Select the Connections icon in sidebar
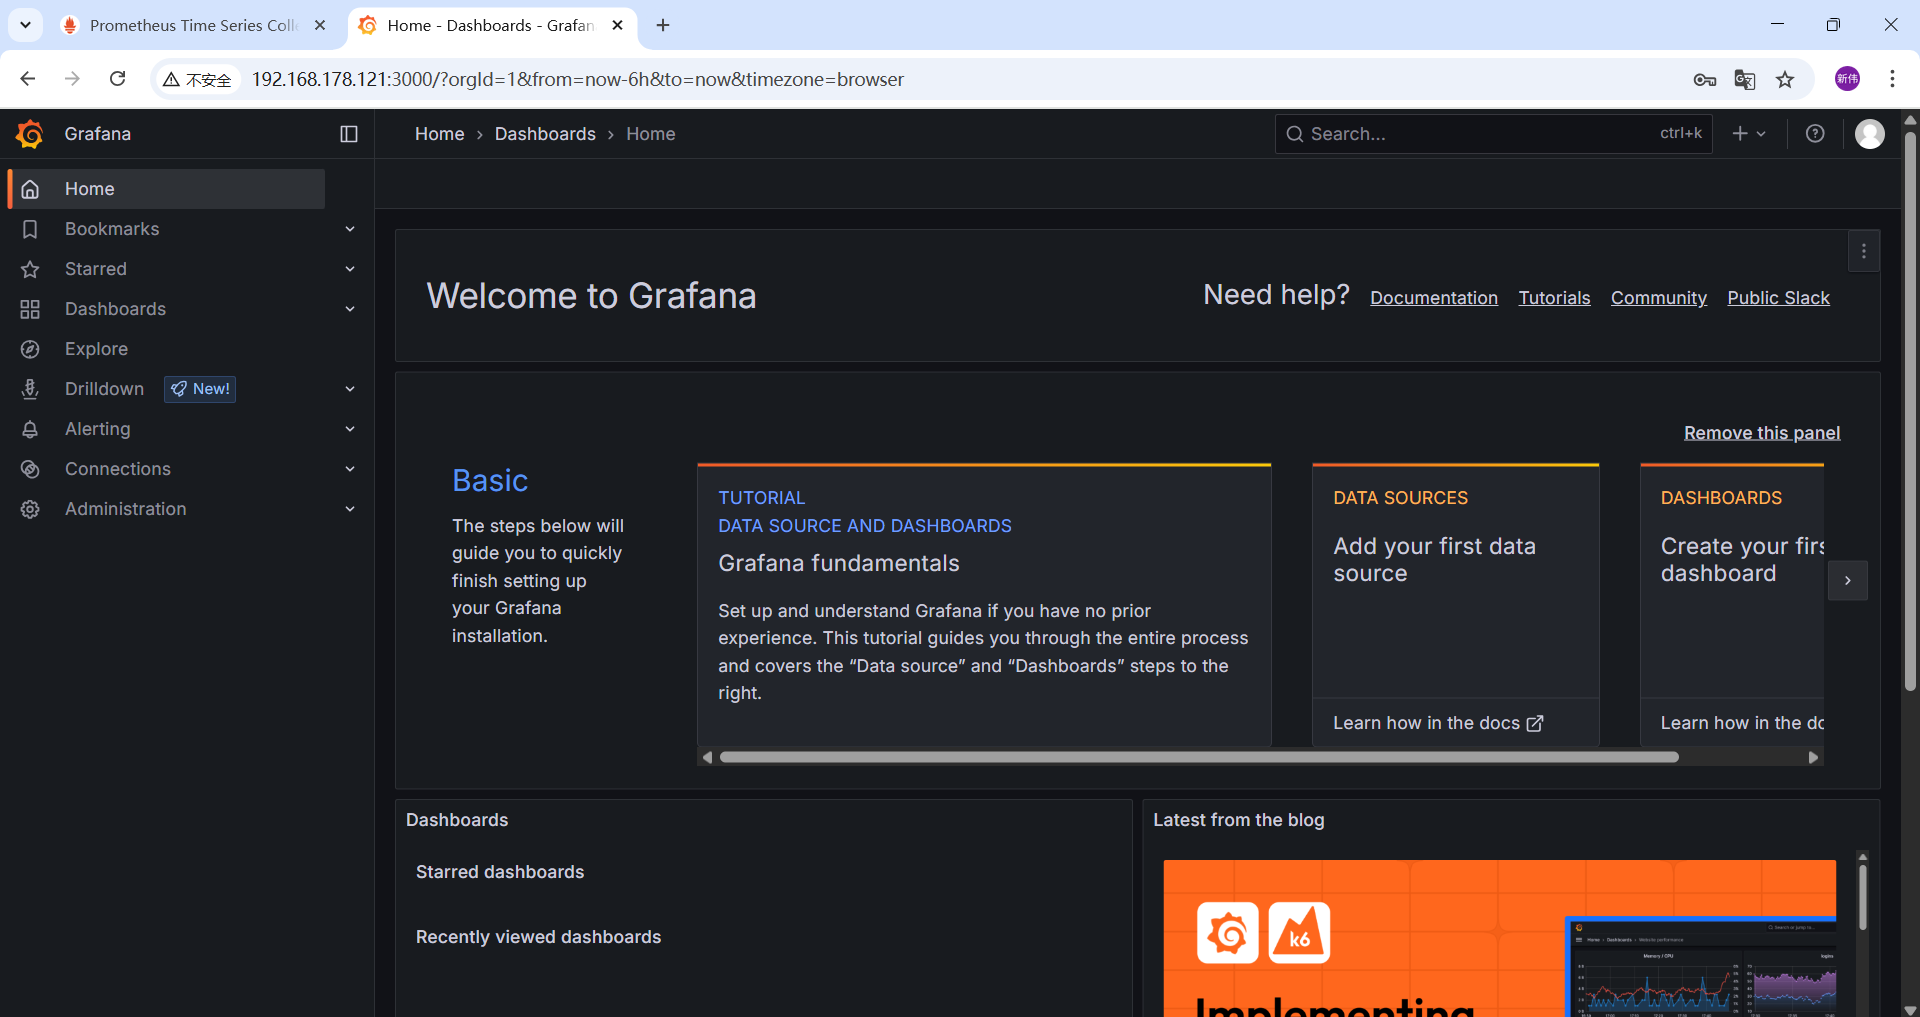The height and width of the screenshot is (1017, 1920). [30, 468]
